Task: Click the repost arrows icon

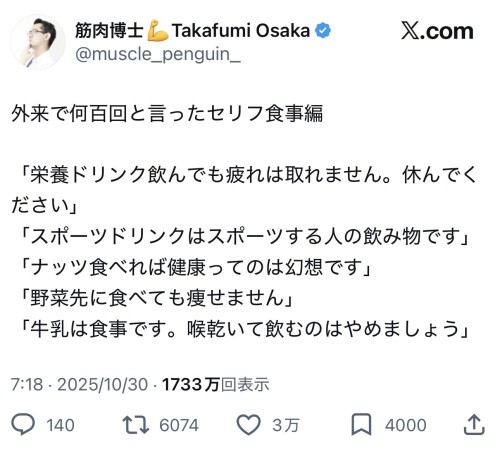Action: (136, 424)
